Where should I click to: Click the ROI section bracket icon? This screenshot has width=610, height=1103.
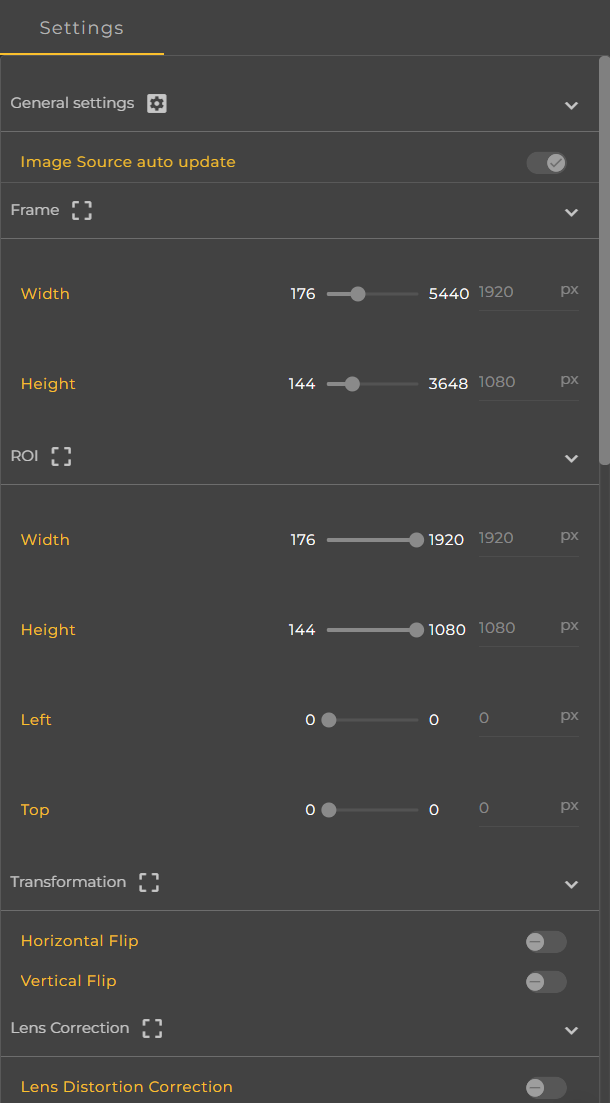pos(61,456)
